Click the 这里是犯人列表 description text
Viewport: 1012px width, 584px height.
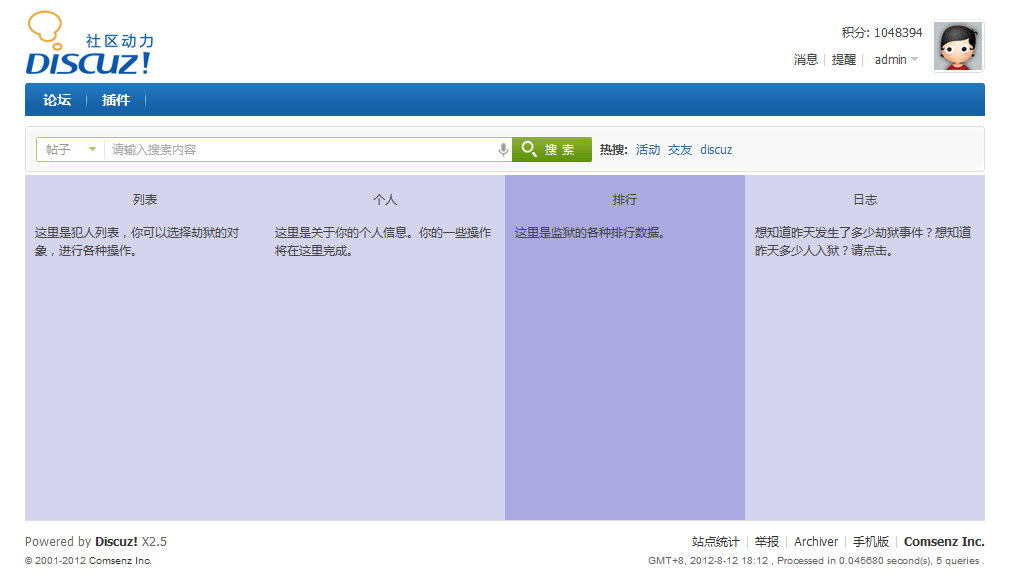tap(137, 242)
